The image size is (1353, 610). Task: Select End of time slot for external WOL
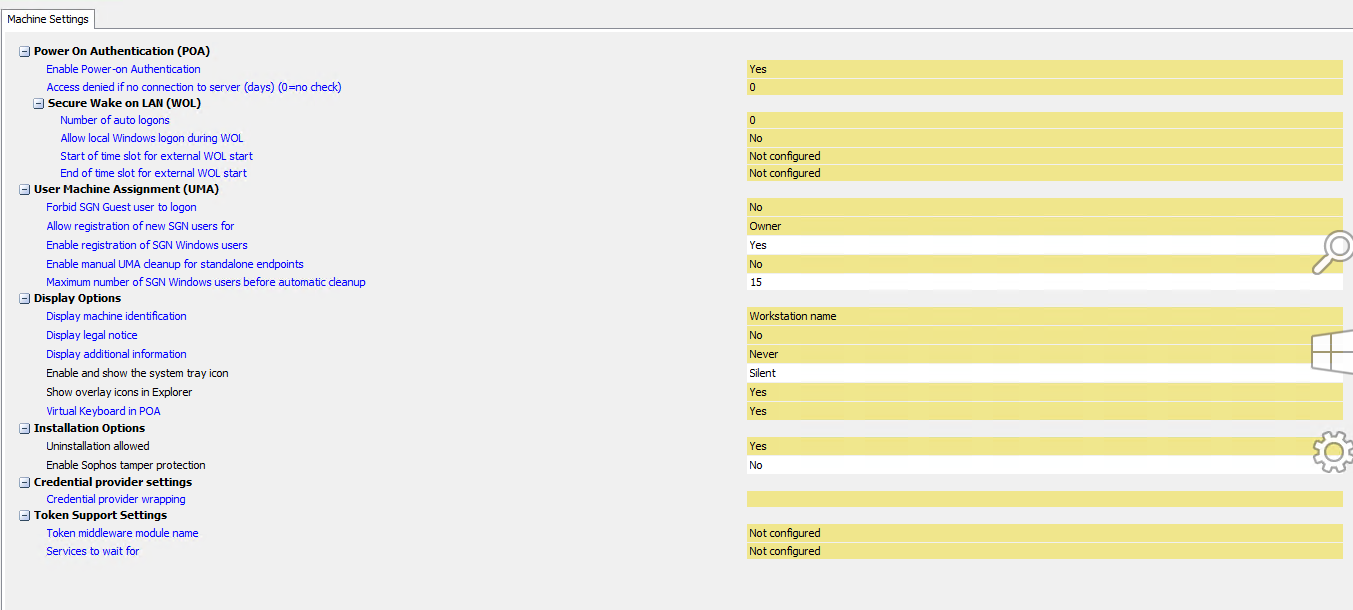[x=153, y=173]
